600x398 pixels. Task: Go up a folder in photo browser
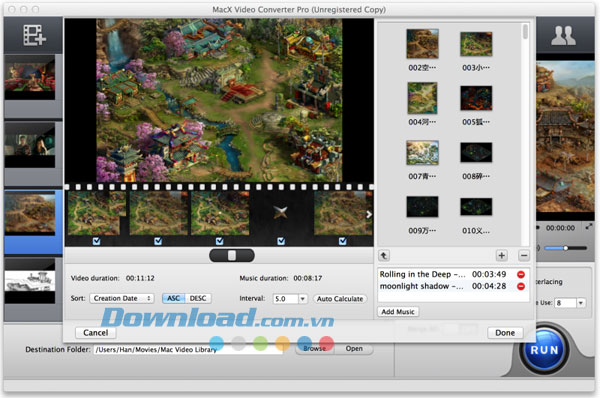point(384,256)
